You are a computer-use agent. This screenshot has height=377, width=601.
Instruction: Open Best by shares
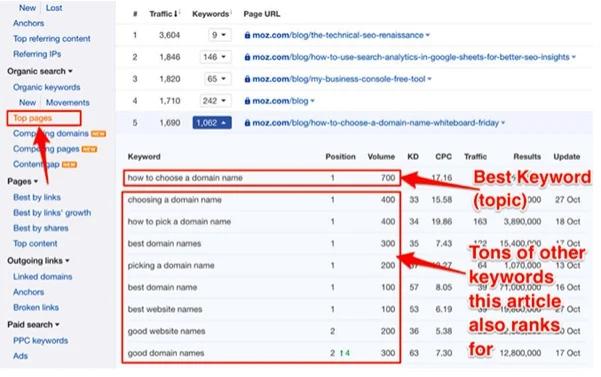41,228
